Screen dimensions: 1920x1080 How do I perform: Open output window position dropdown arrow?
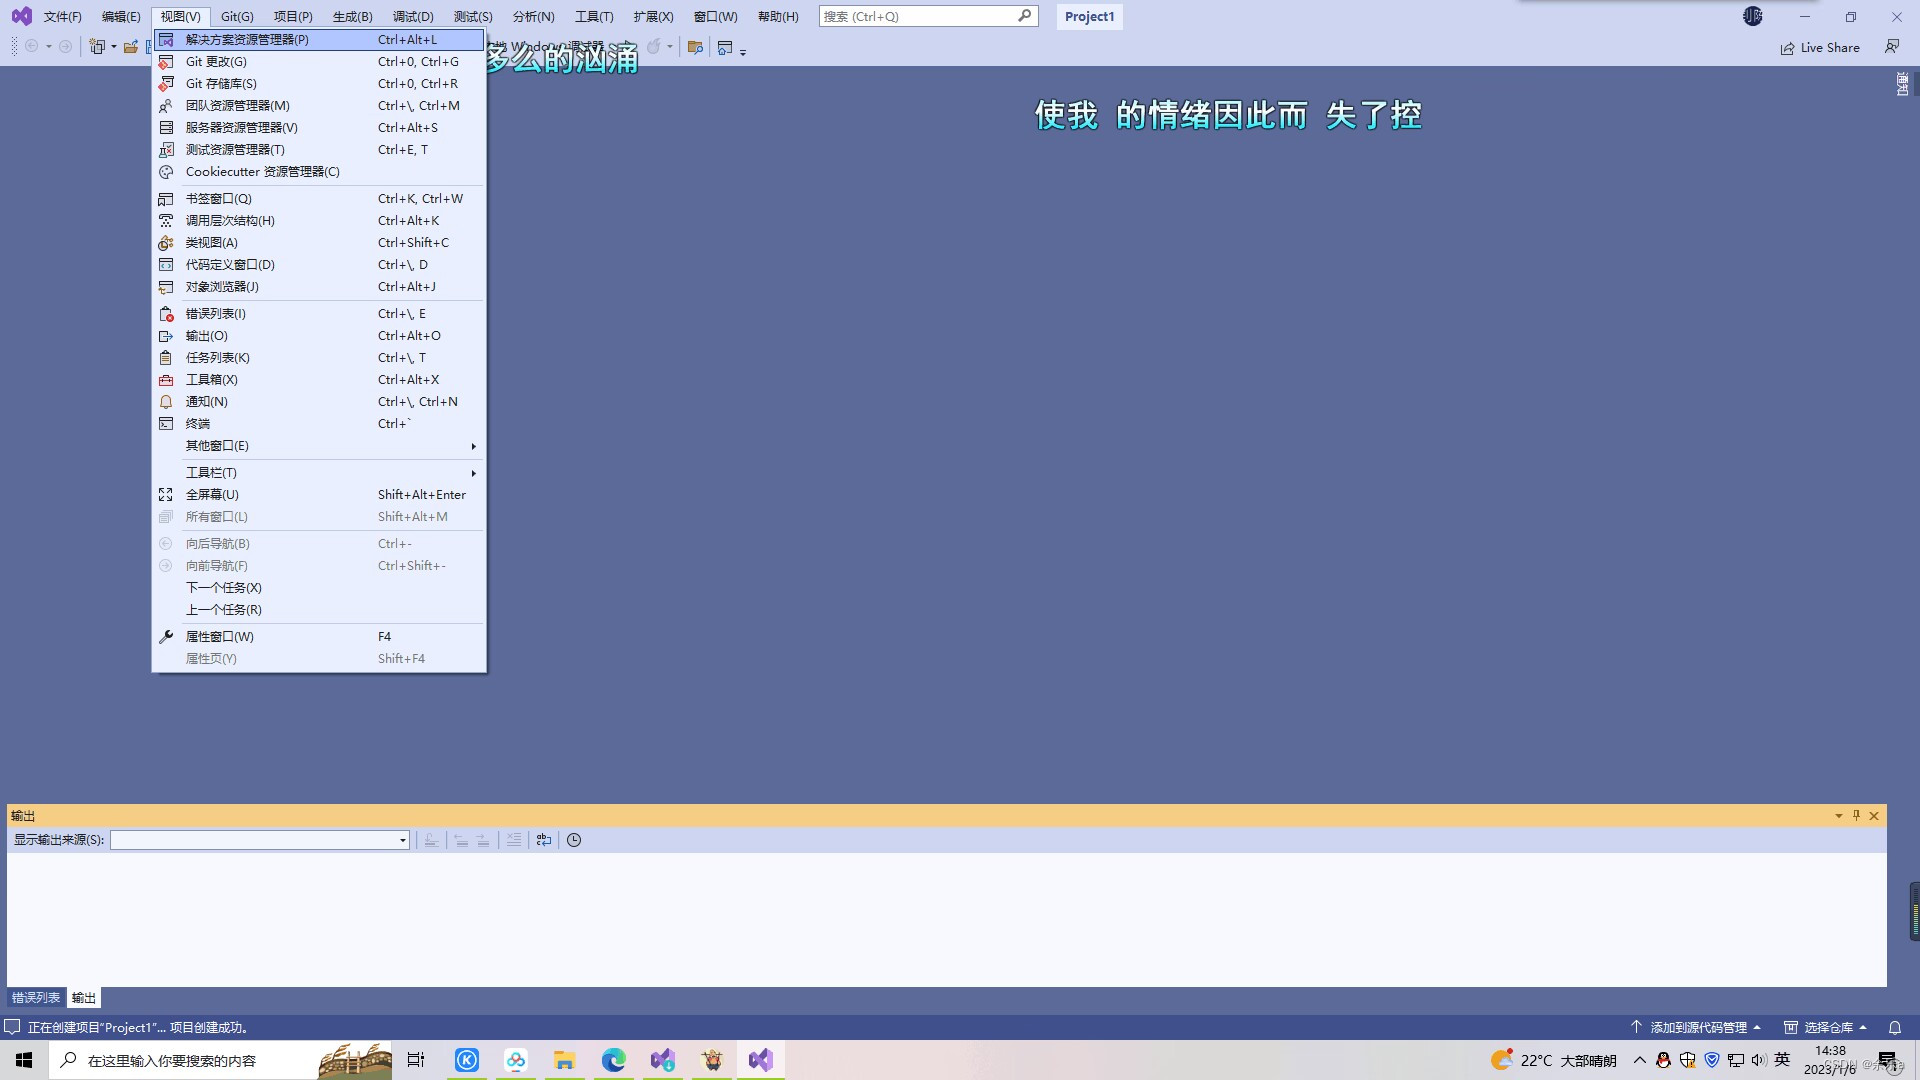tap(1838, 816)
